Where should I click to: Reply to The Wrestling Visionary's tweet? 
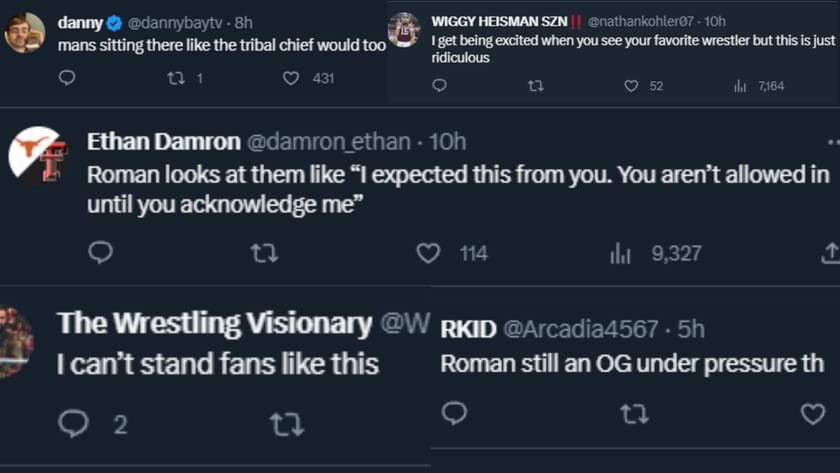(x=73, y=423)
